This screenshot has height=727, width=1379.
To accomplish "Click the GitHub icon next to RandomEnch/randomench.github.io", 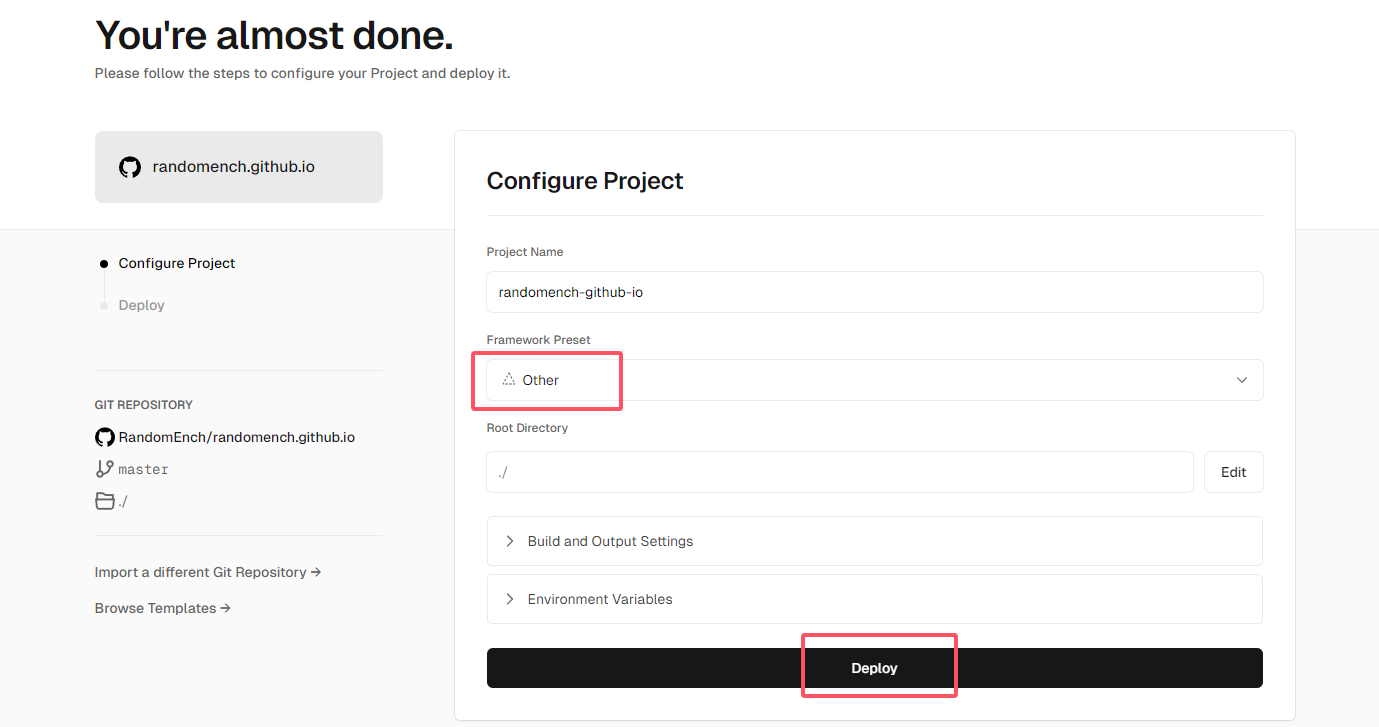I will click(104, 437).
